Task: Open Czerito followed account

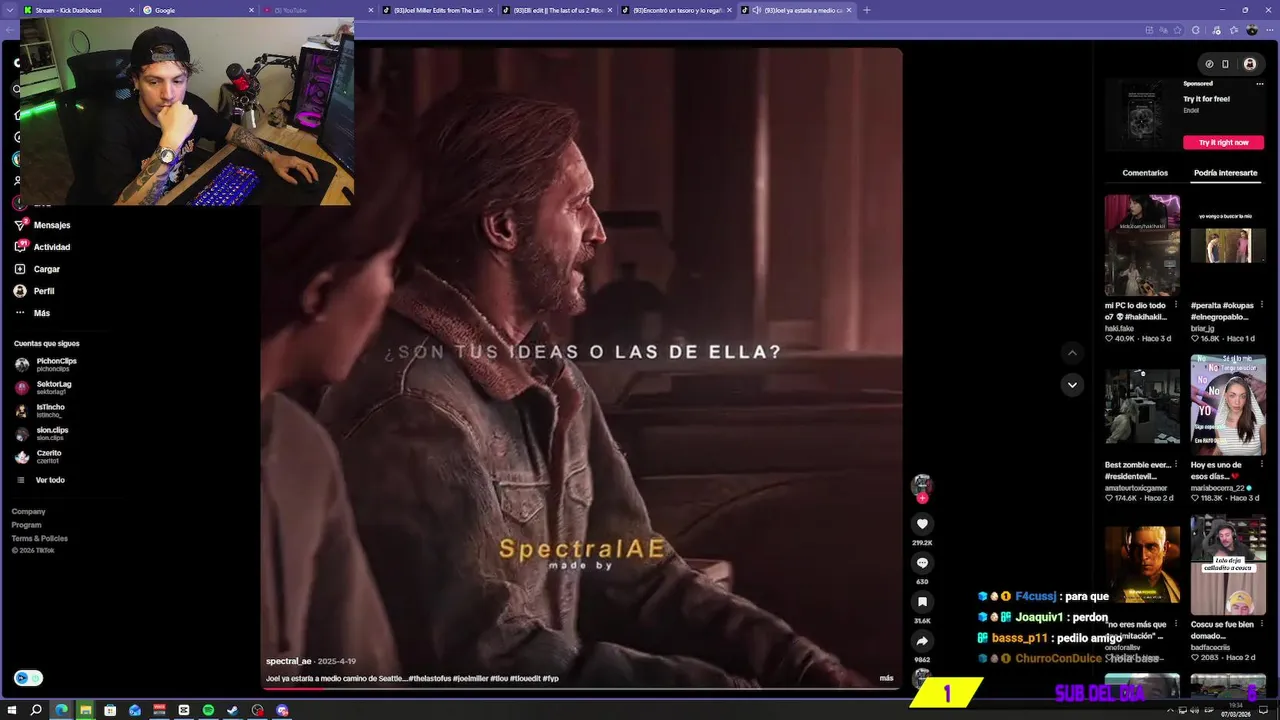Action: (x=38, y=456)
